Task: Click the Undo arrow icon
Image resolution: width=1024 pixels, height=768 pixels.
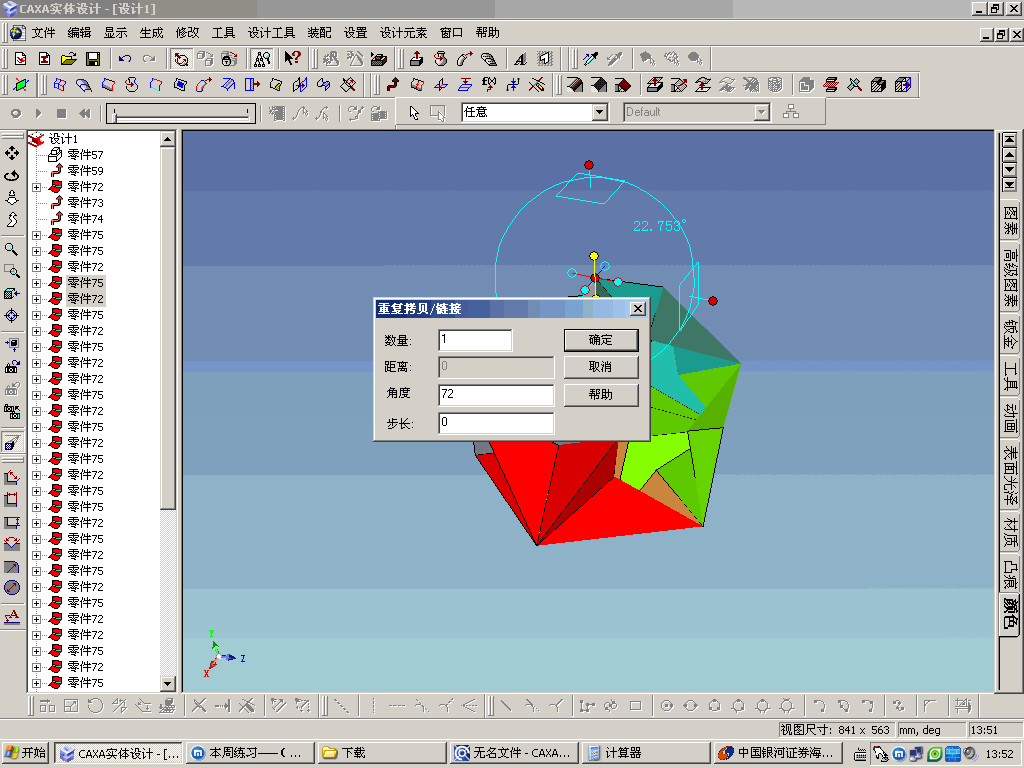Action: coord(125,59)
